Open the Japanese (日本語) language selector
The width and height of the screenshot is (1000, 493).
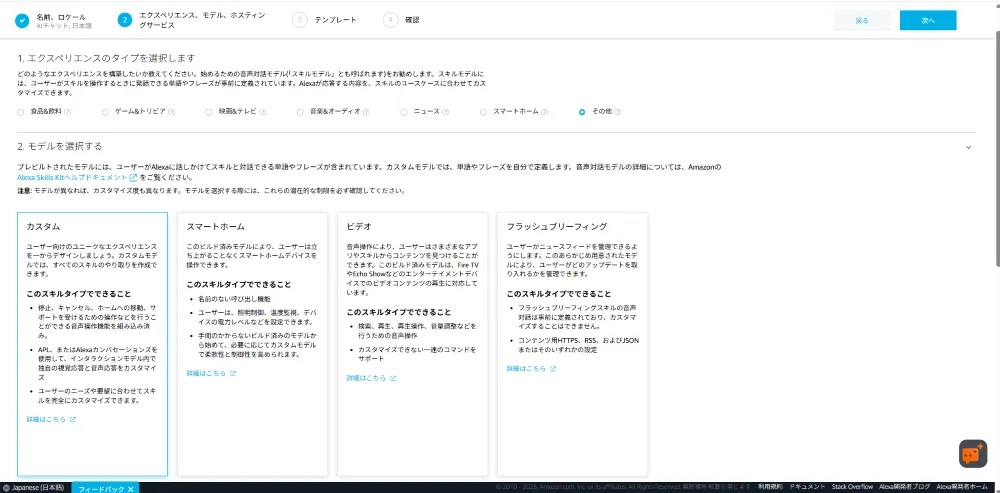coord(35,488)
